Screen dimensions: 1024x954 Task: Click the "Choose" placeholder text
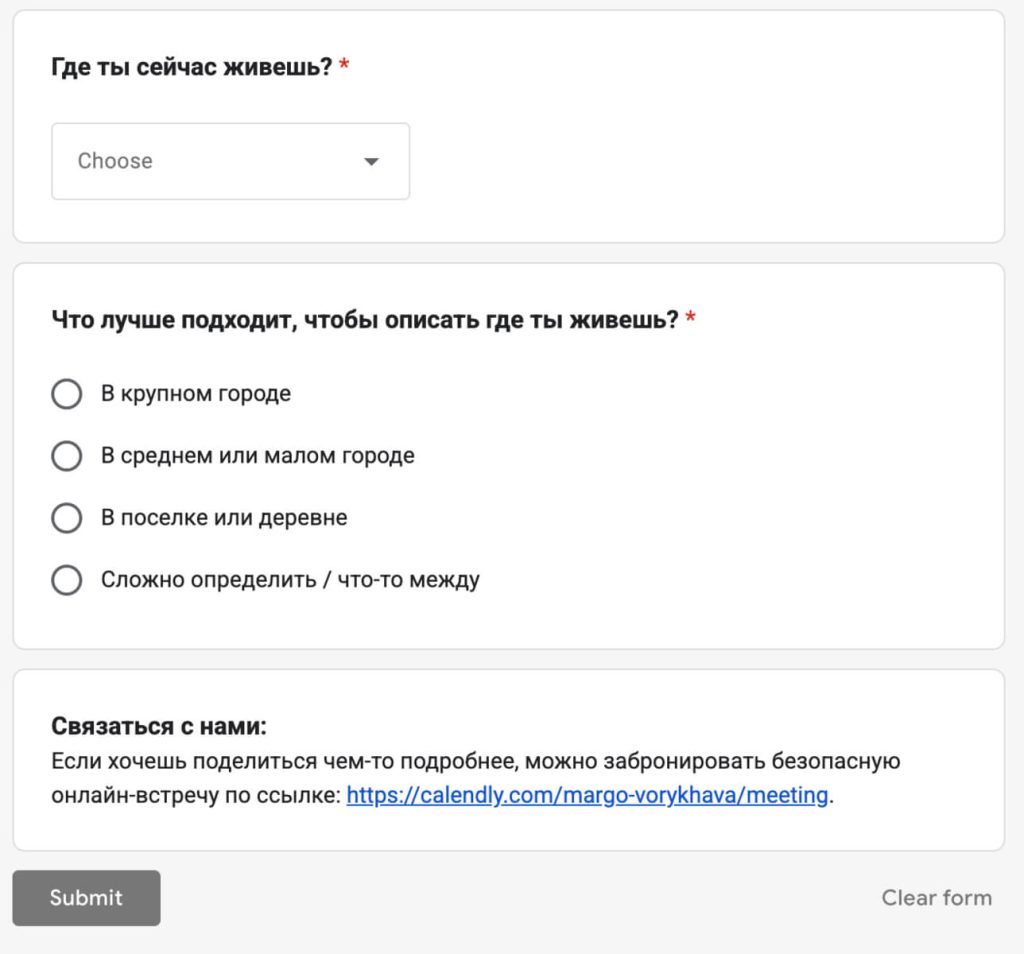click(x=115, y=161)
